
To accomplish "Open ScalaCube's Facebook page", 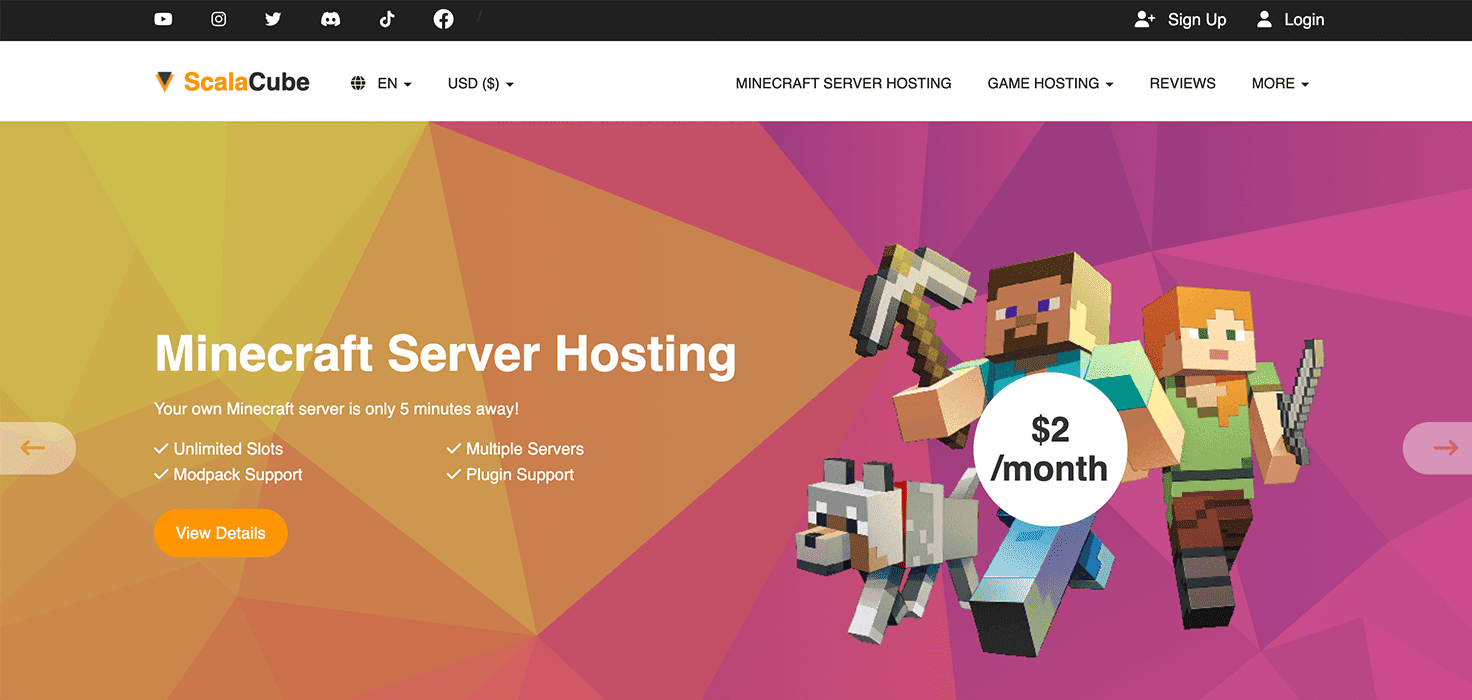I will tap(443, 19).
